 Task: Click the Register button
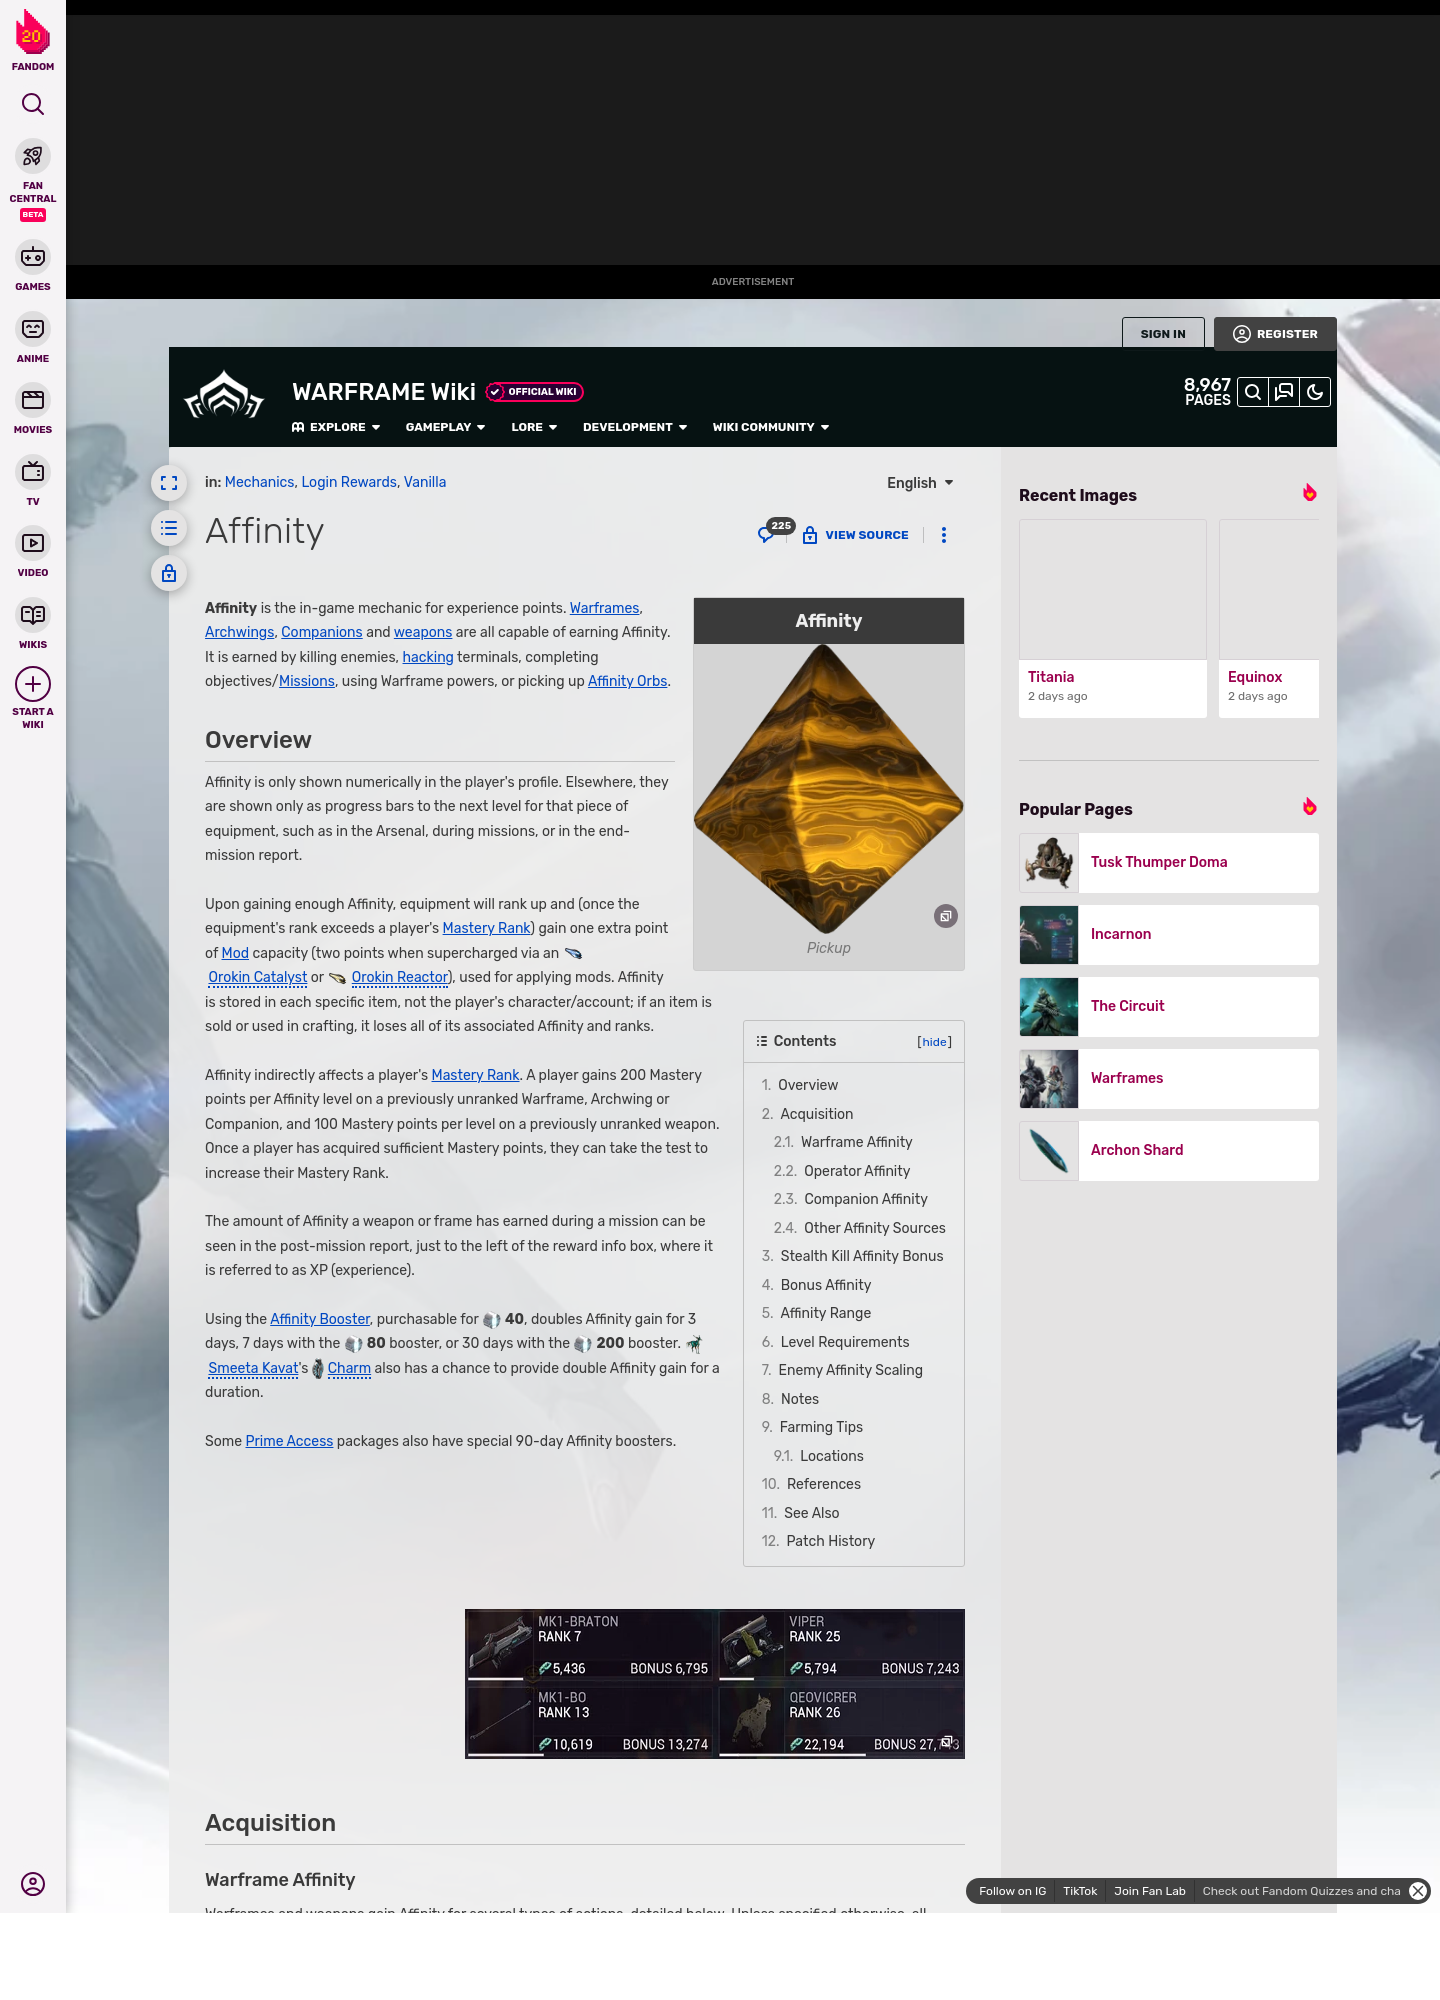pyautogui.click(x=1275, y=334)
